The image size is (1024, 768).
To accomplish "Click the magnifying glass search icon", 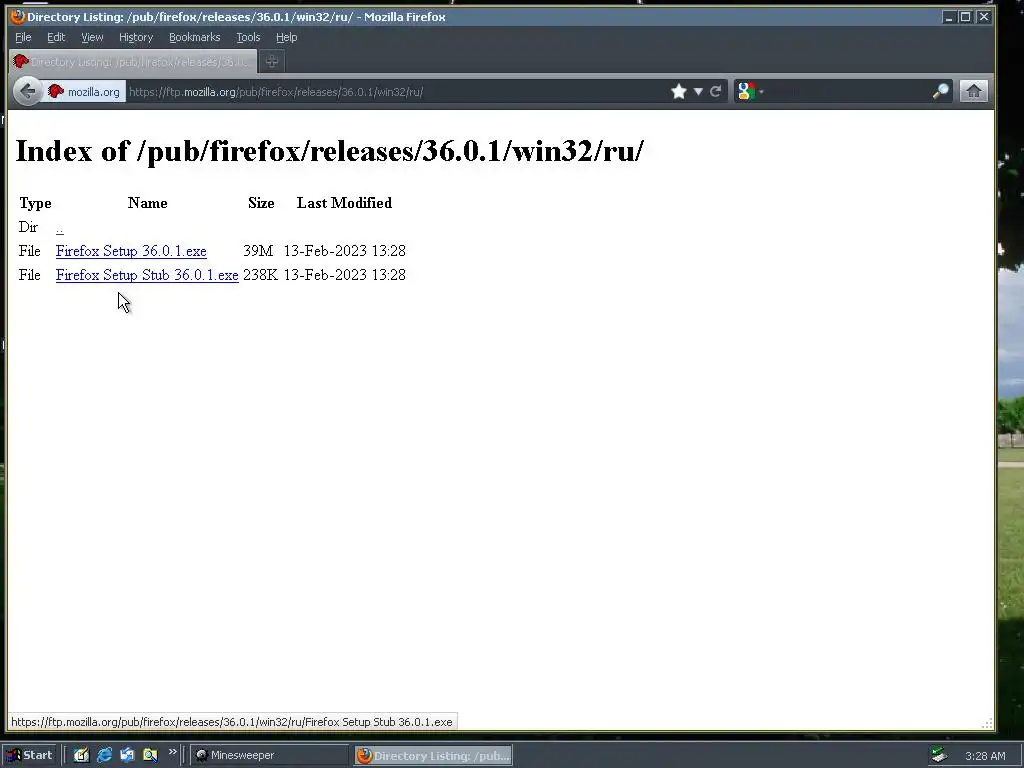I will 940,91.
